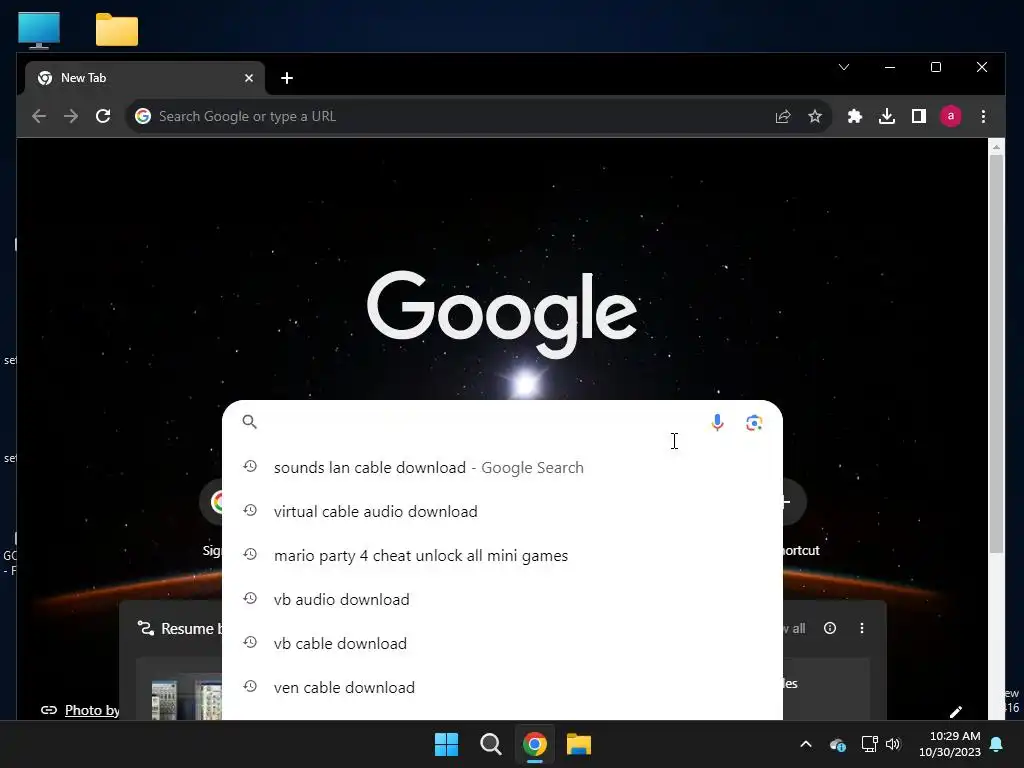Open the profile avatar 'a'
1024x768 pixels.
pos(950,116)
